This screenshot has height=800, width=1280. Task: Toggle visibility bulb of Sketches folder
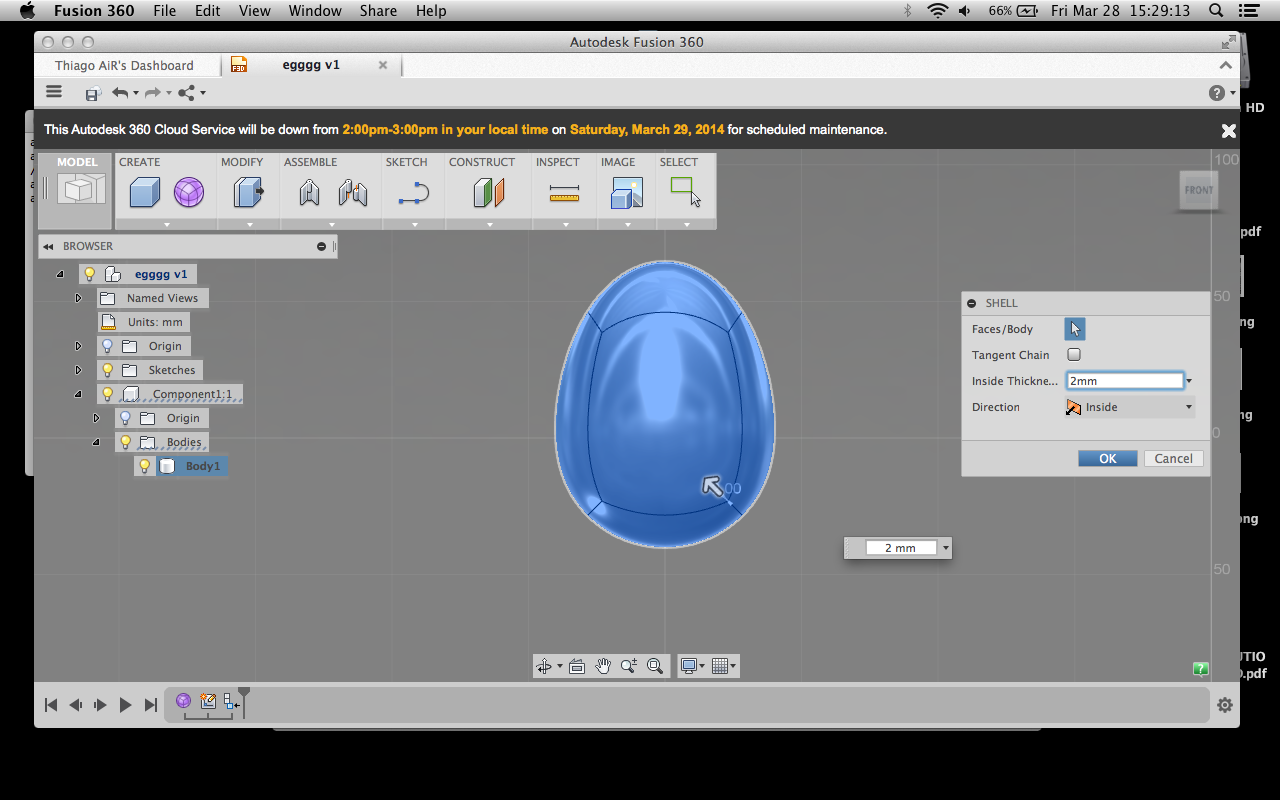click(107, 370)
